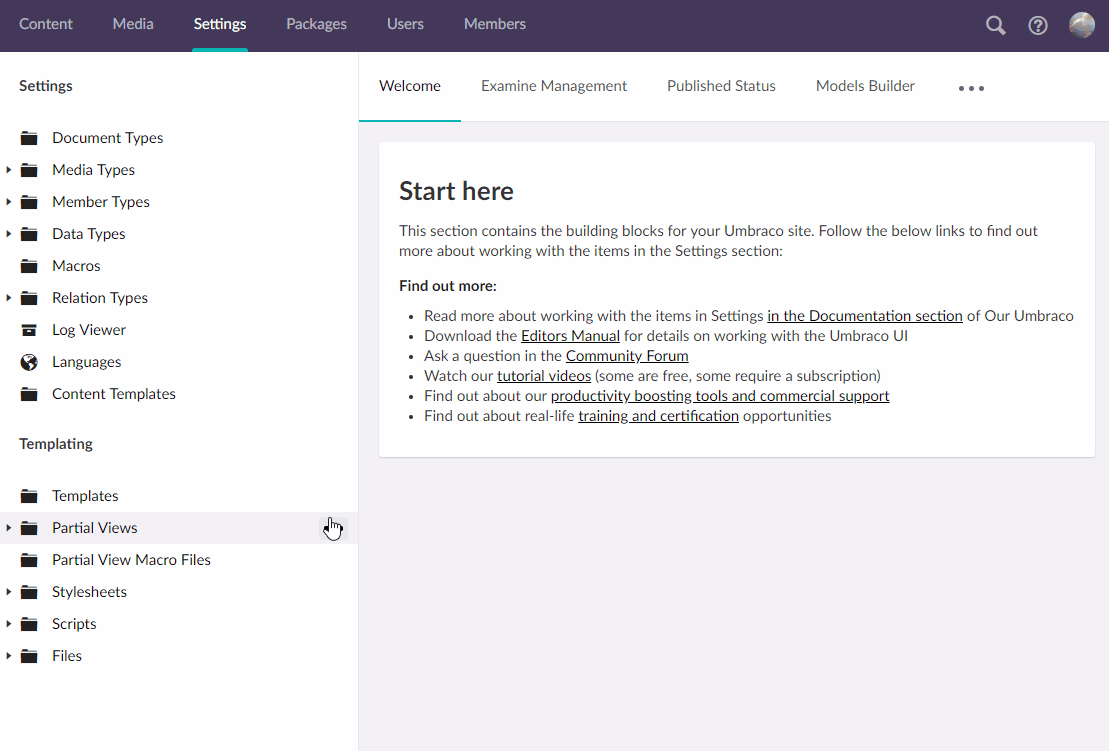Select Partial View Macro Files label
The image size is (1109, 751).
(132, 560)
